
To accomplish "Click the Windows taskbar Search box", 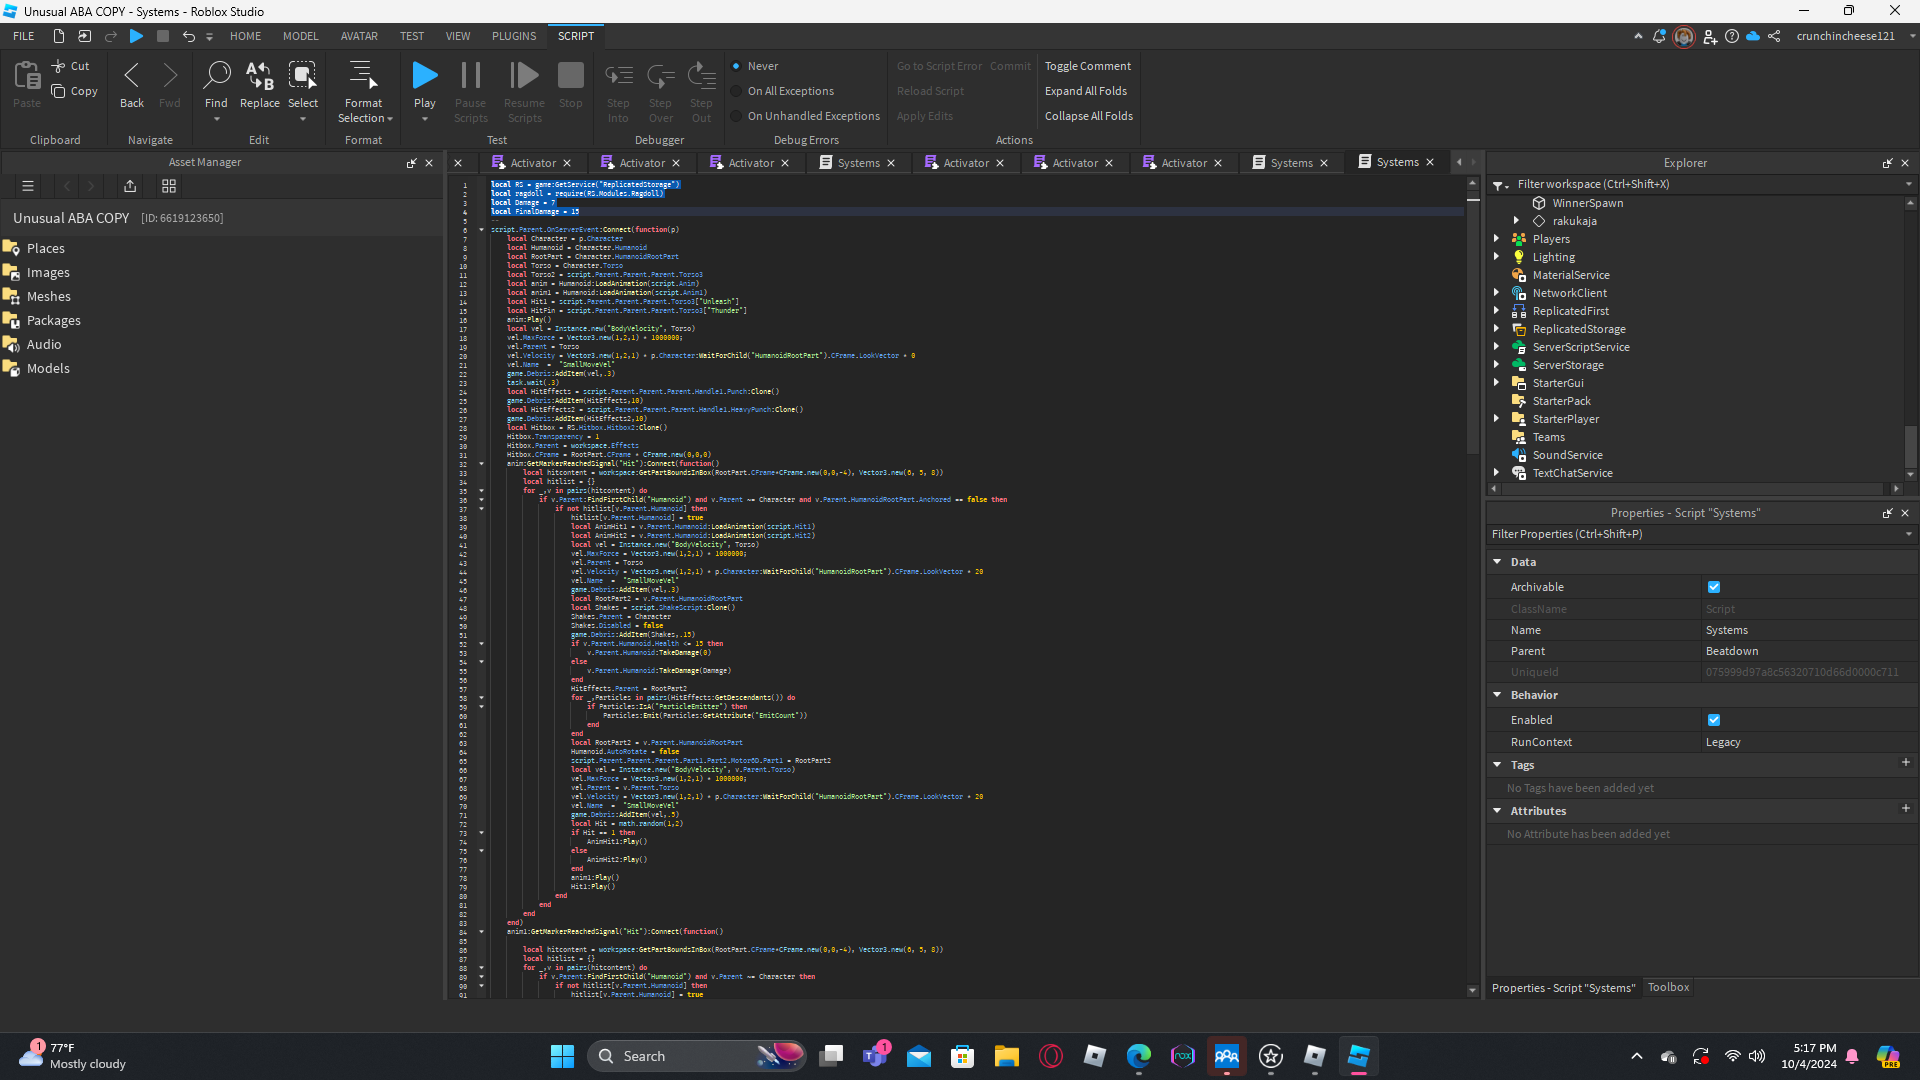I will (x=697, y=1056).
